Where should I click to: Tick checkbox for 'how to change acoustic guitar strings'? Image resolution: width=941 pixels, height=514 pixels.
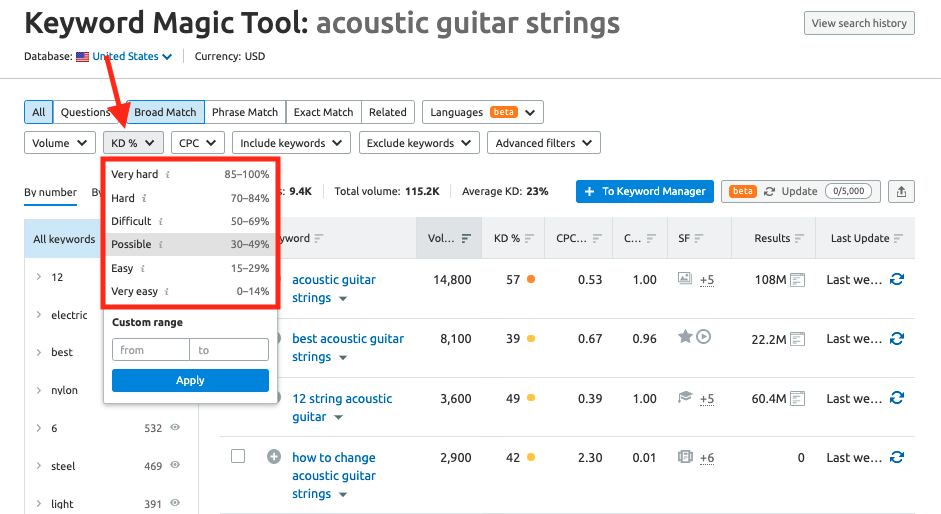[238, 456]
